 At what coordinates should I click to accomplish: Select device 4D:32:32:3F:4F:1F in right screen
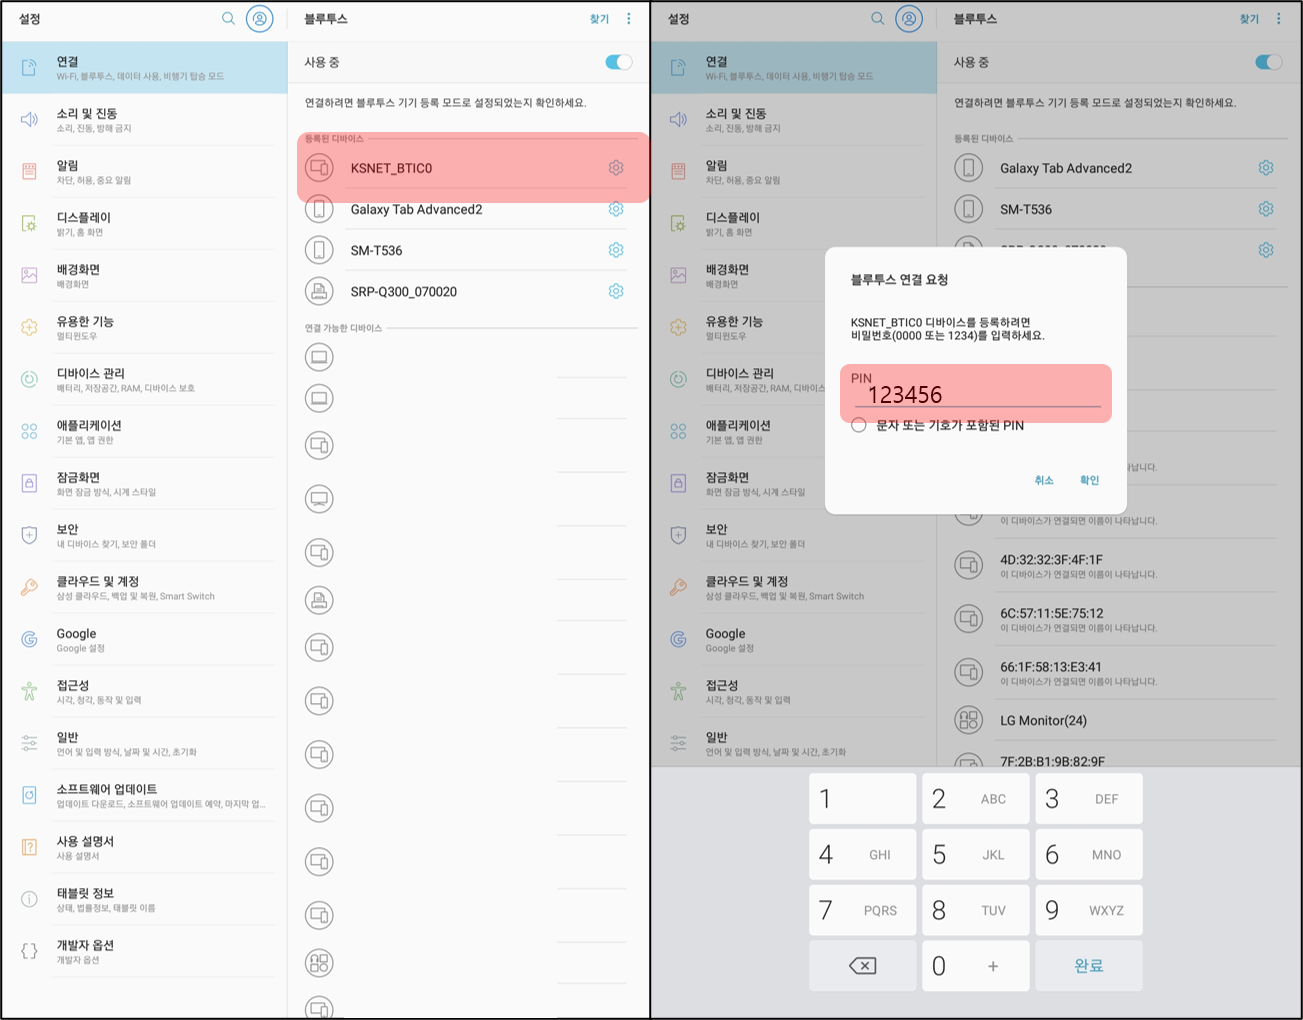coord(1117,566)
